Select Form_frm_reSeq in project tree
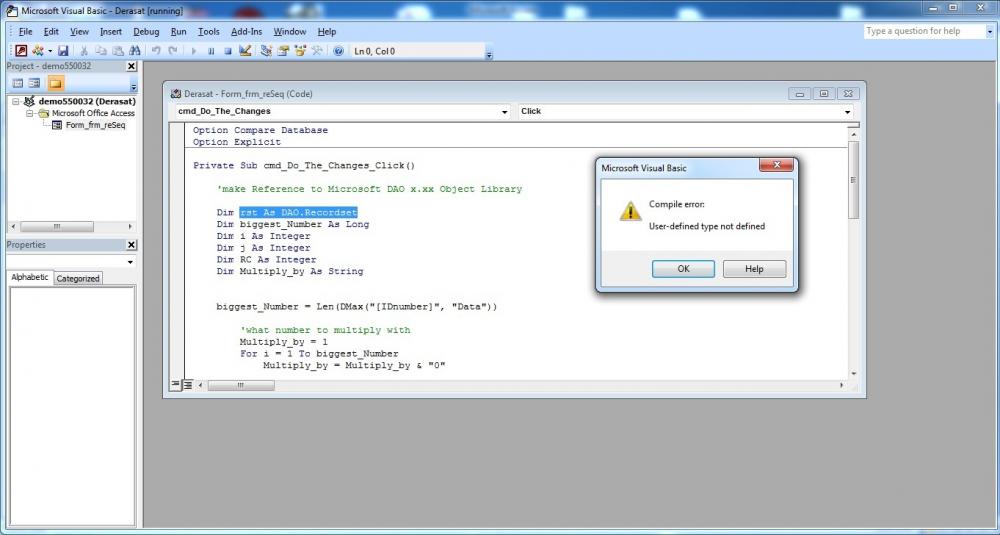 [x=96, y=125]
